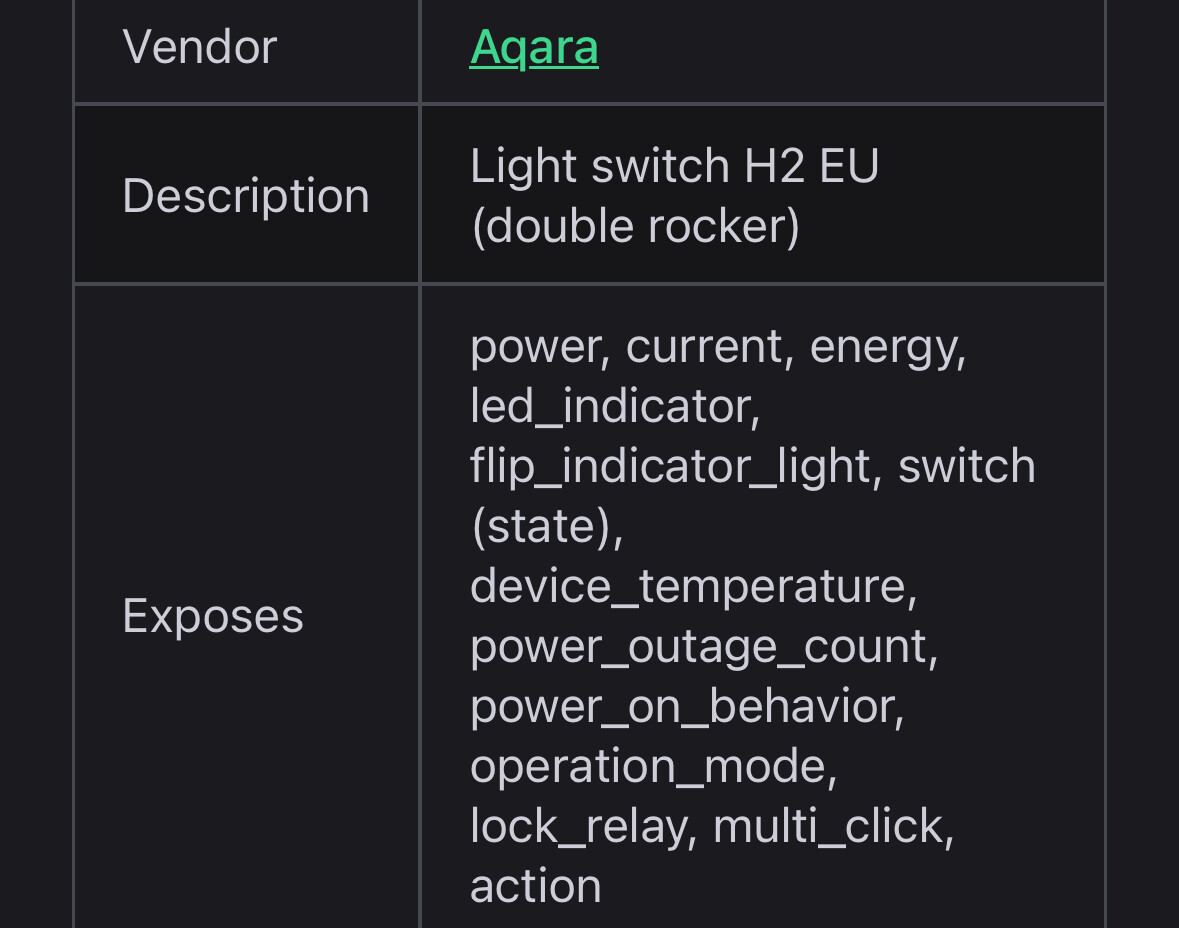Click the Description row label
Image resolution: width=1179 pixels, height=928 pixels.
pos(245,195)
